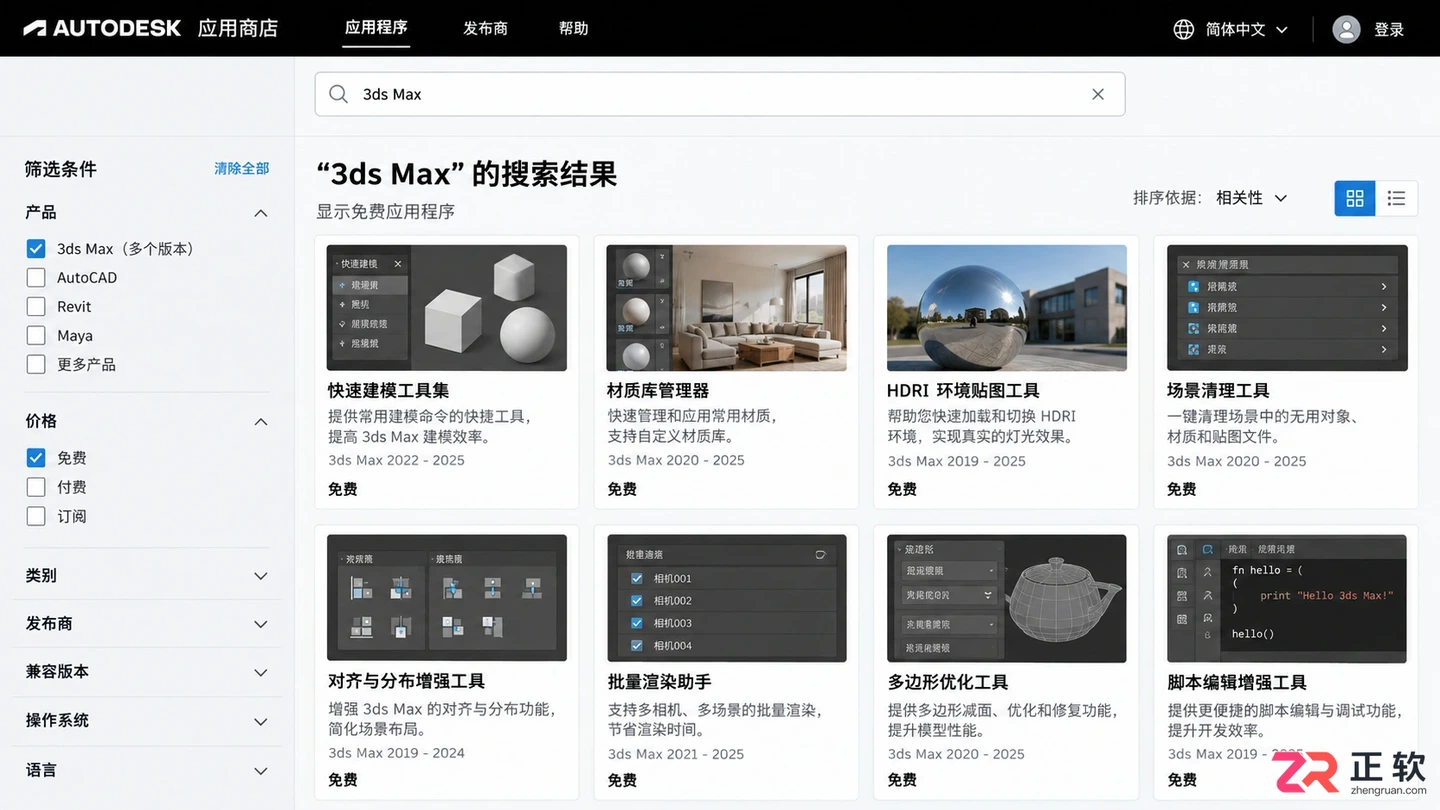Screen dimensions: 1440x810
Task: Open 快速建模工具集 thumbnail image
Action: pyautogui.click(x=447, y=308)
